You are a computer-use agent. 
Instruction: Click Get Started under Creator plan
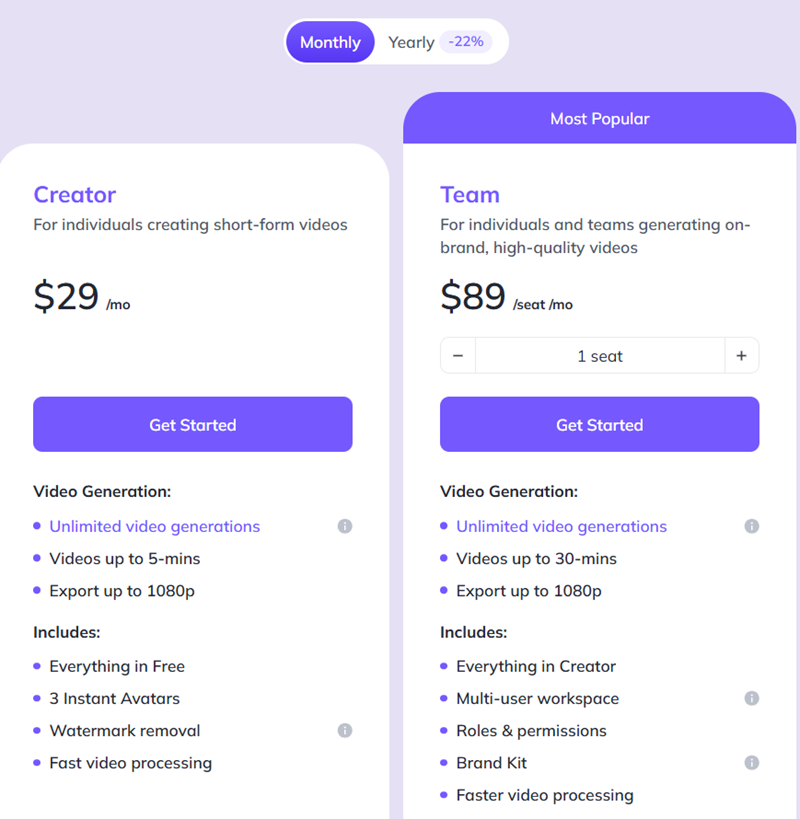point(193,425)
